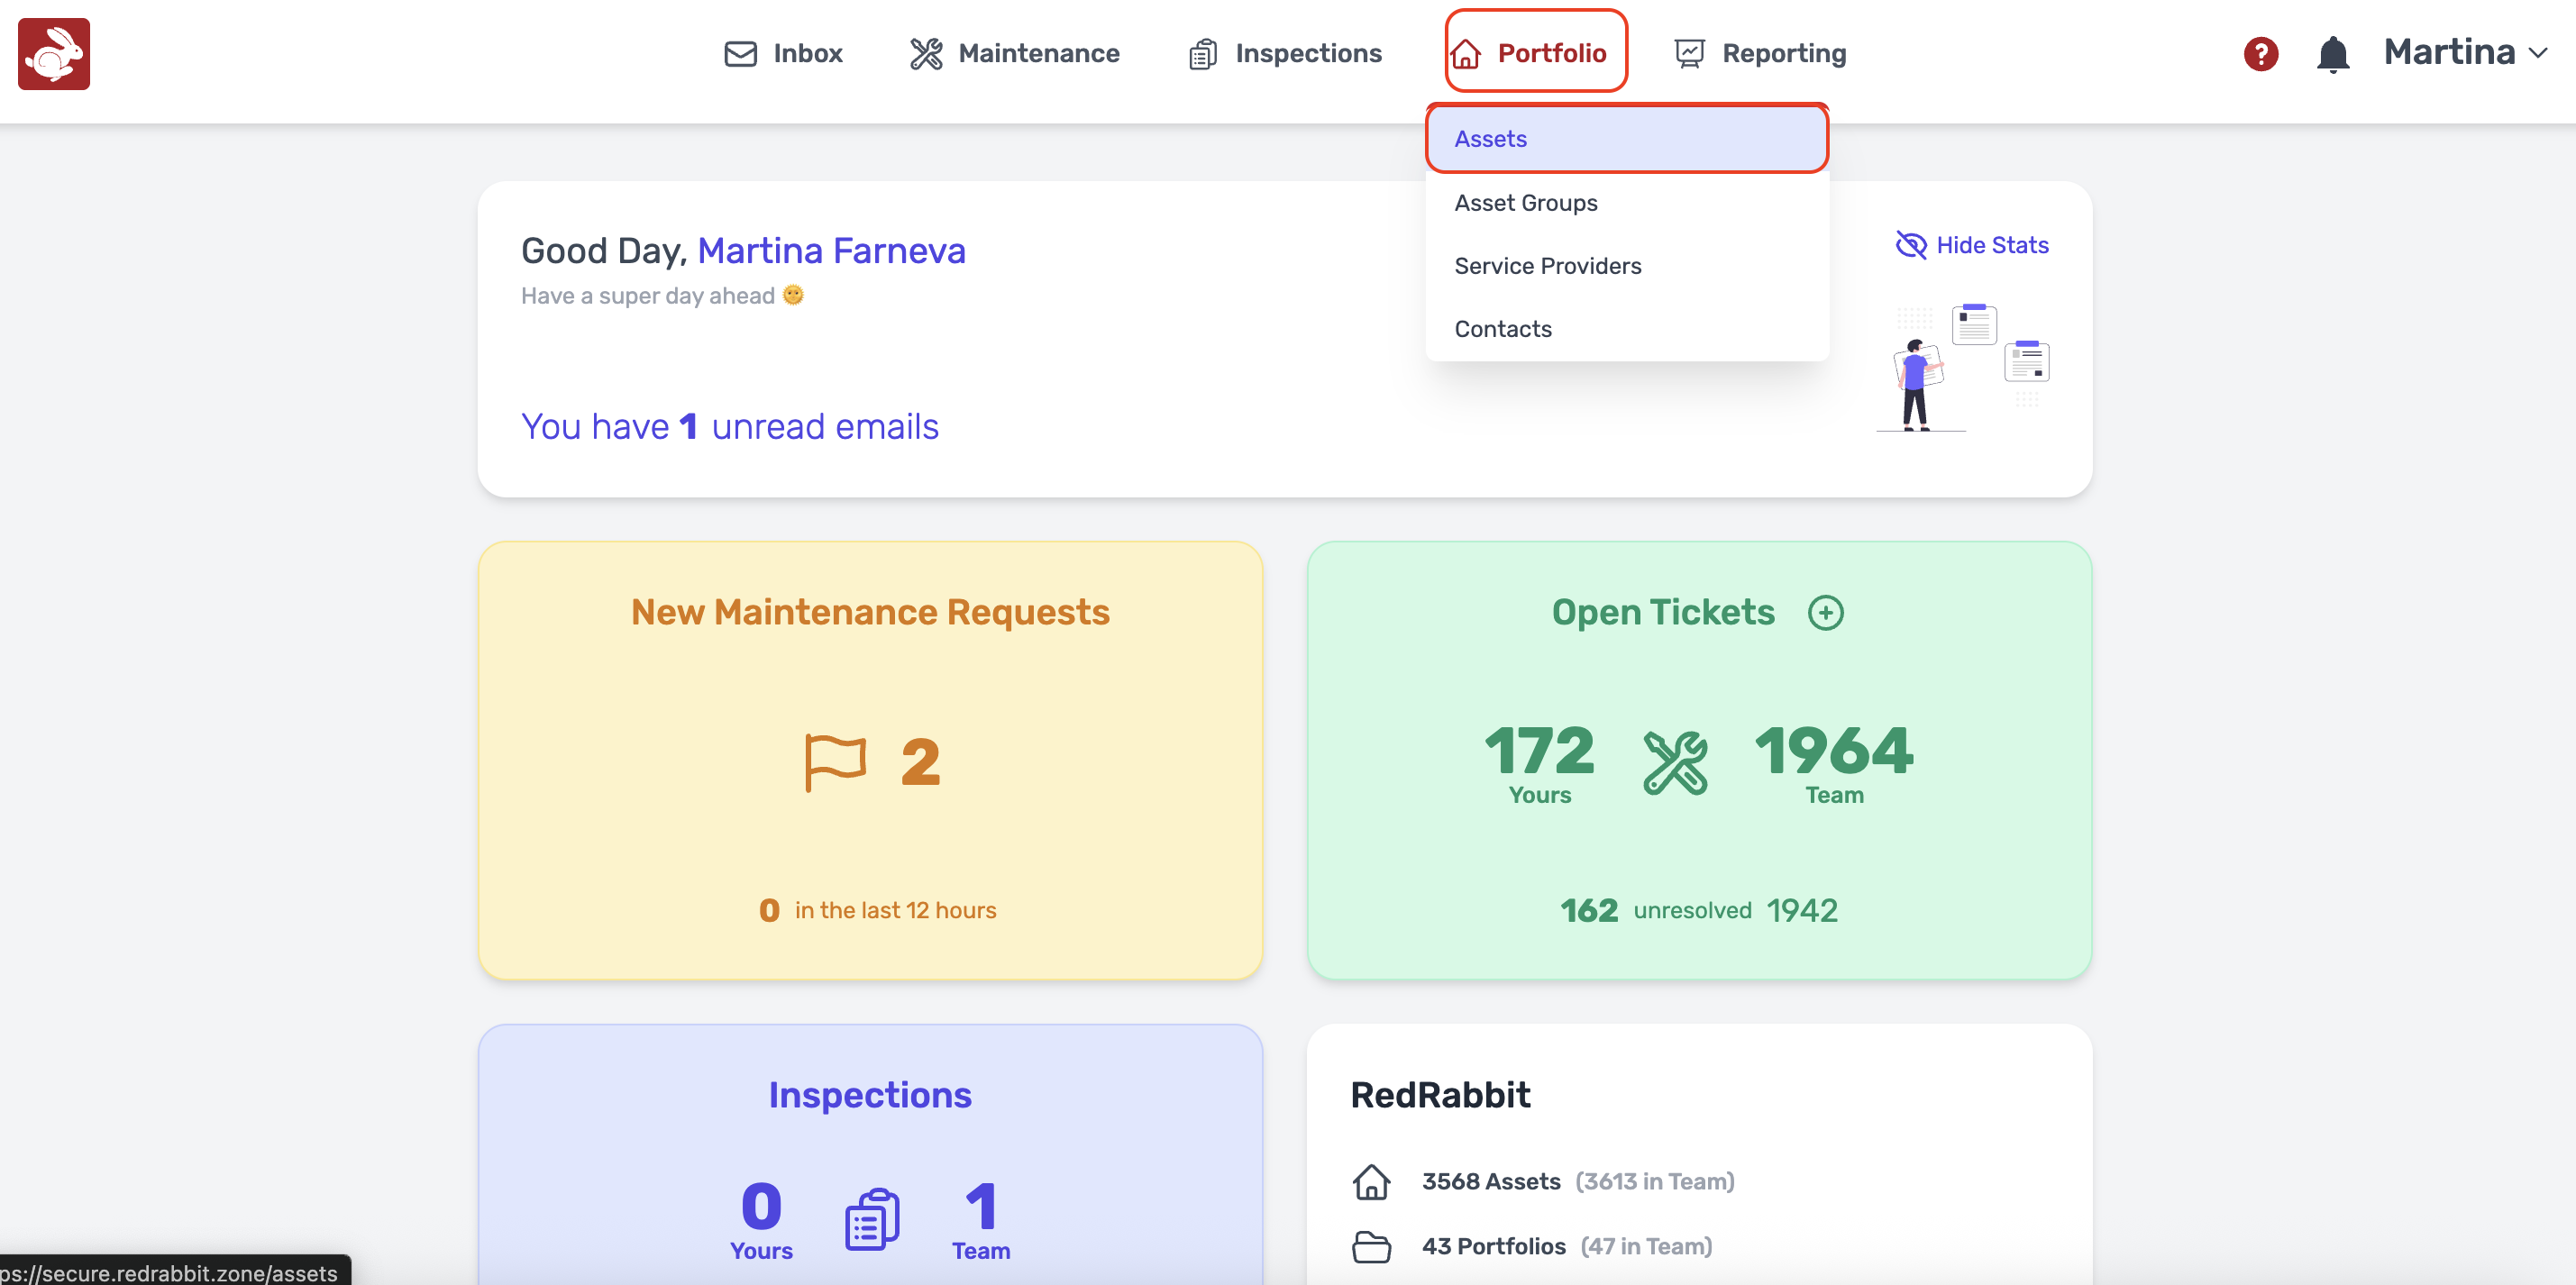Collapse the Portfolio navigation menu
The height and width of the screenshot is (1285, 2576).
pyautogui.click(x=1536, y=53)
